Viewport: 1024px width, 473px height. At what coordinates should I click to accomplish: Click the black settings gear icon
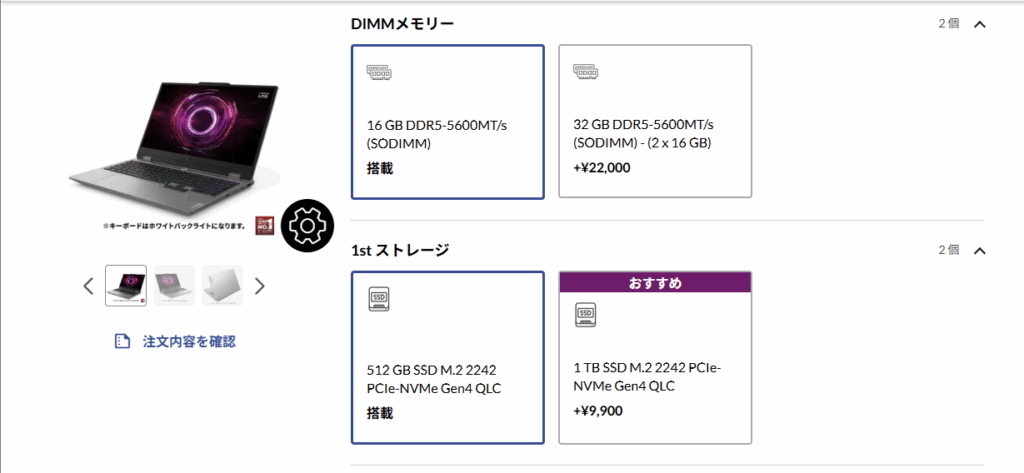(307, 226)
